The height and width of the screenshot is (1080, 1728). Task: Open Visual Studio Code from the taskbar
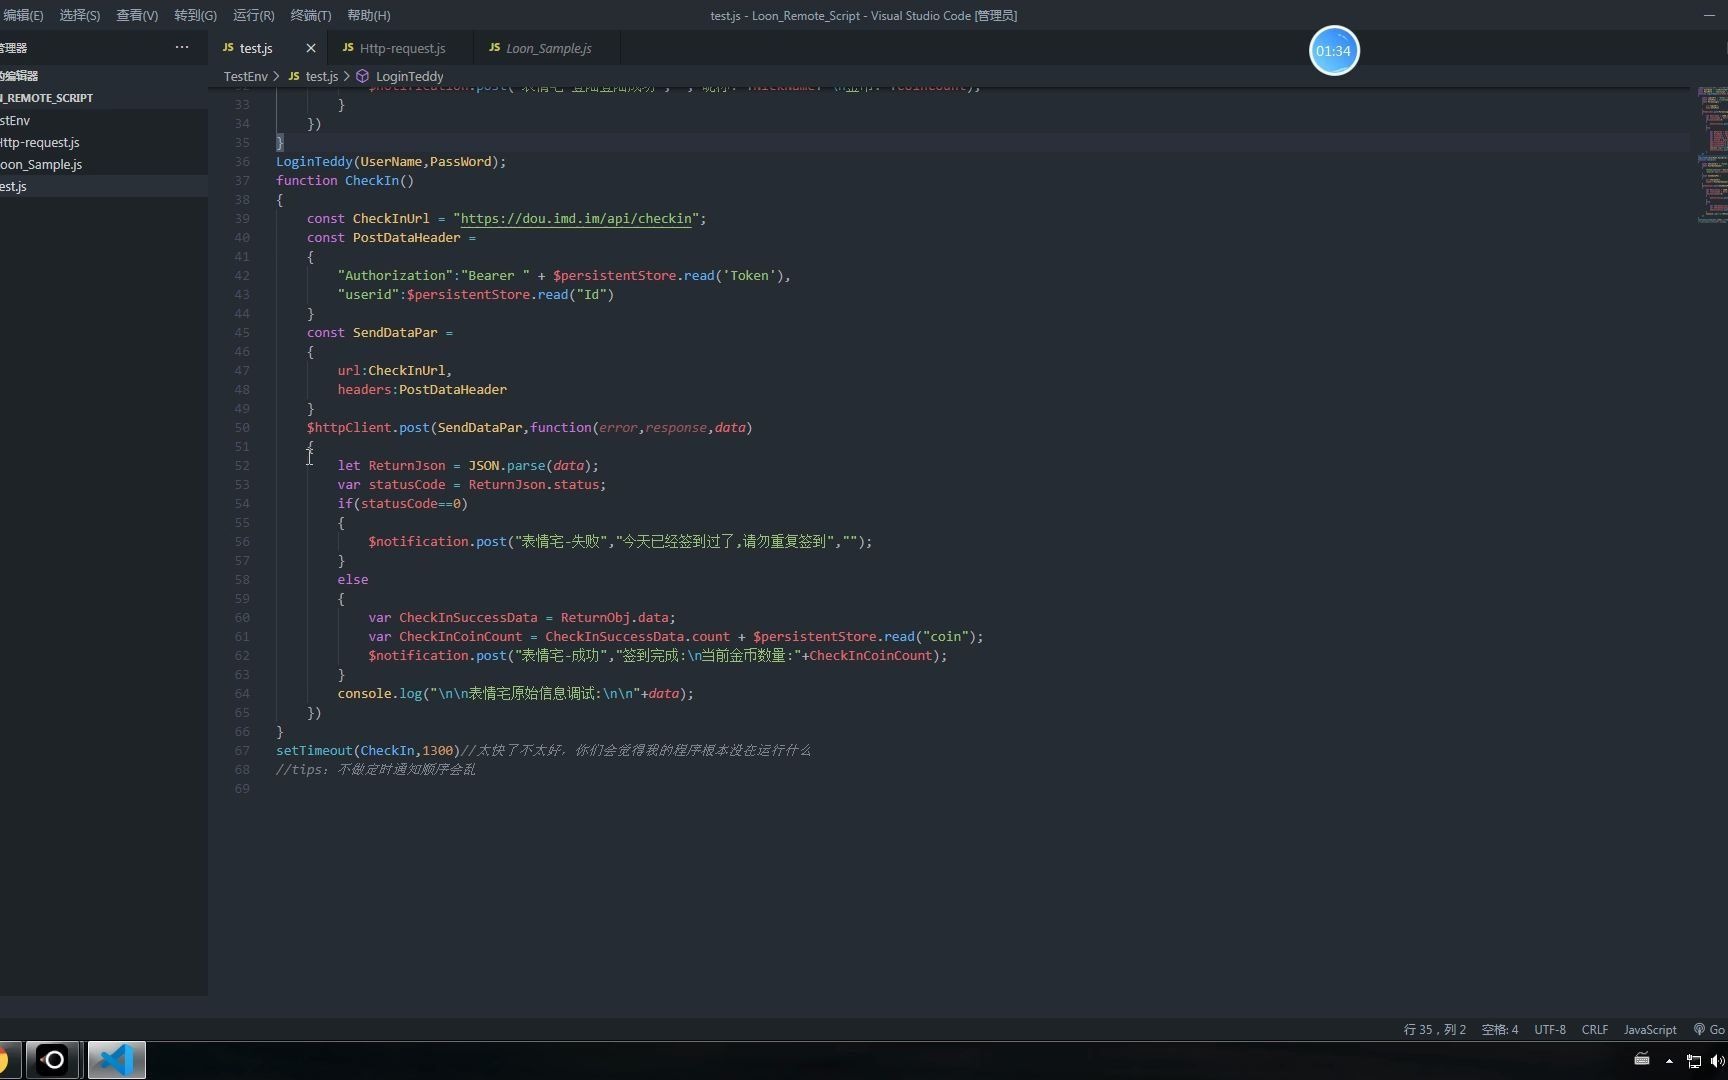pyautogui.click(x=117, y=1060)
